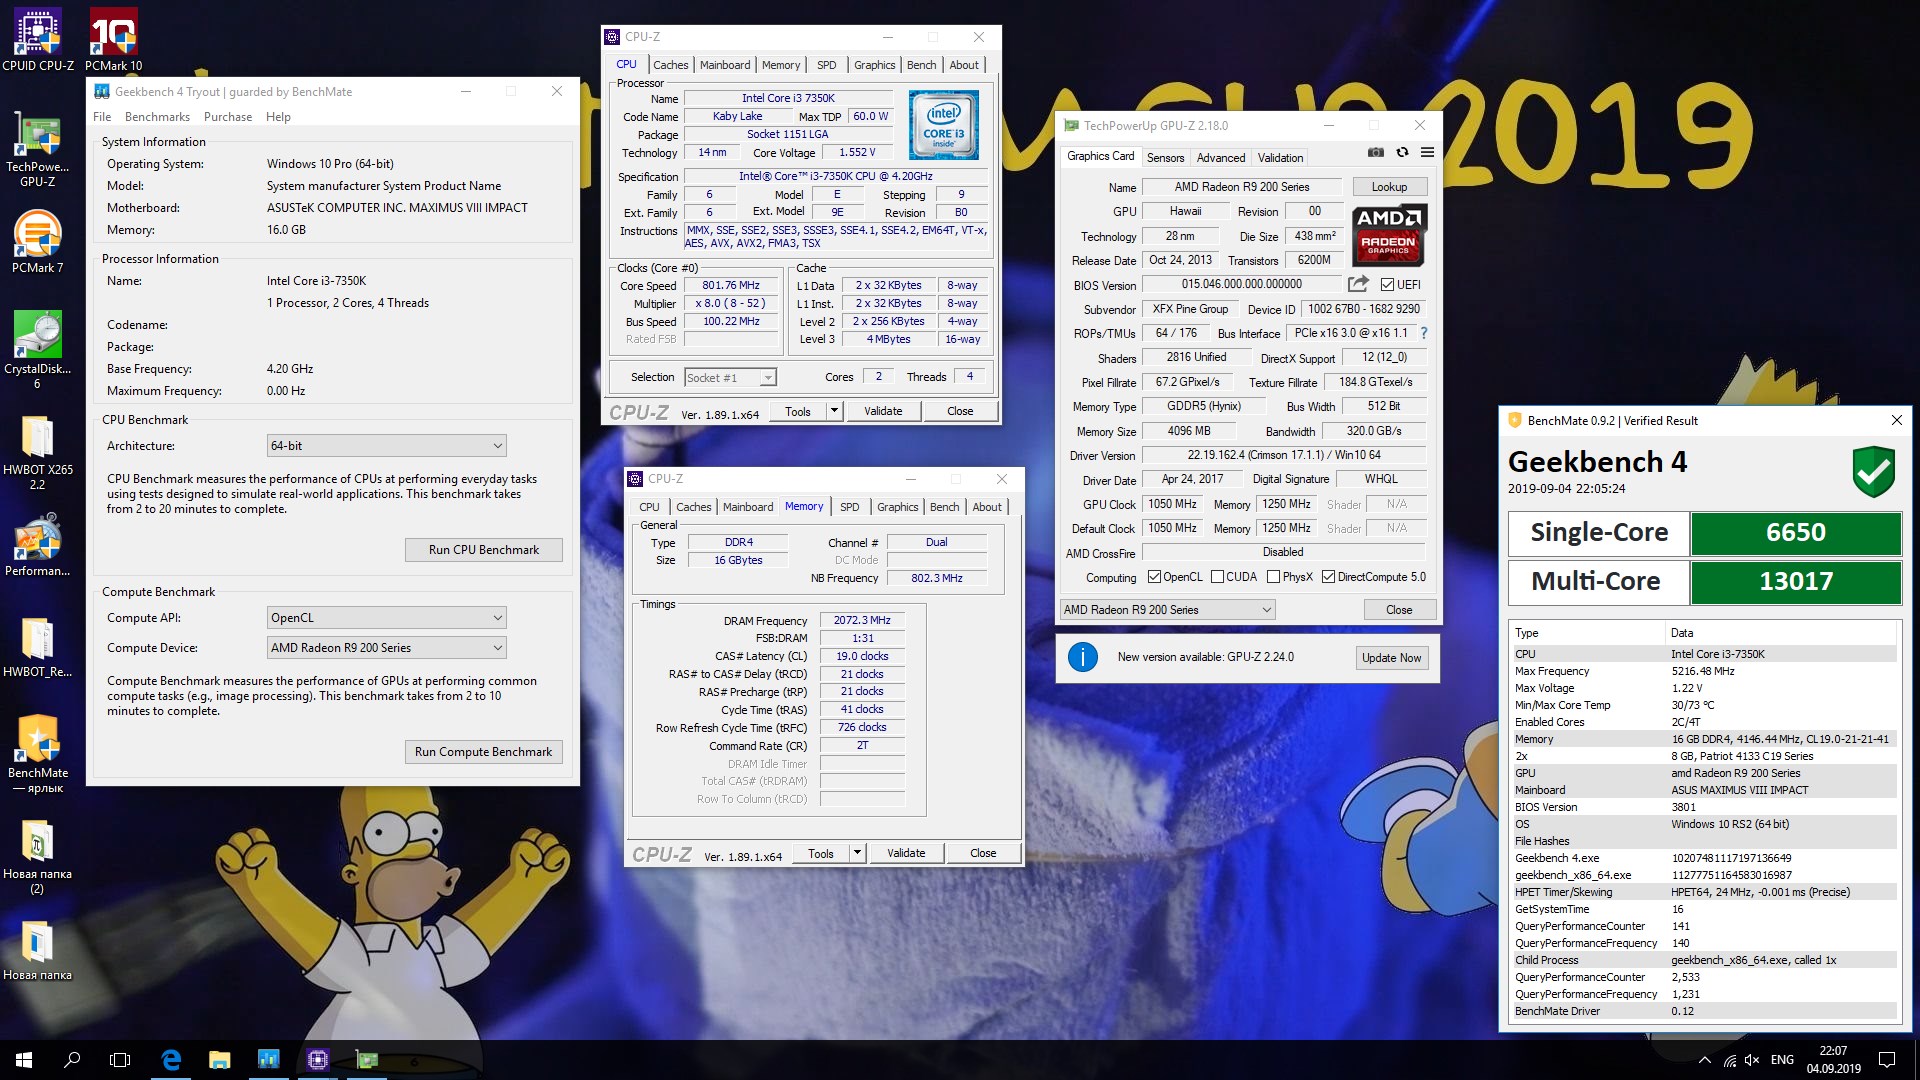This screenshot has width=1920, height=1080.
Task: Show hidden tray icons chevron
Action: (x=1704, y=1060)
